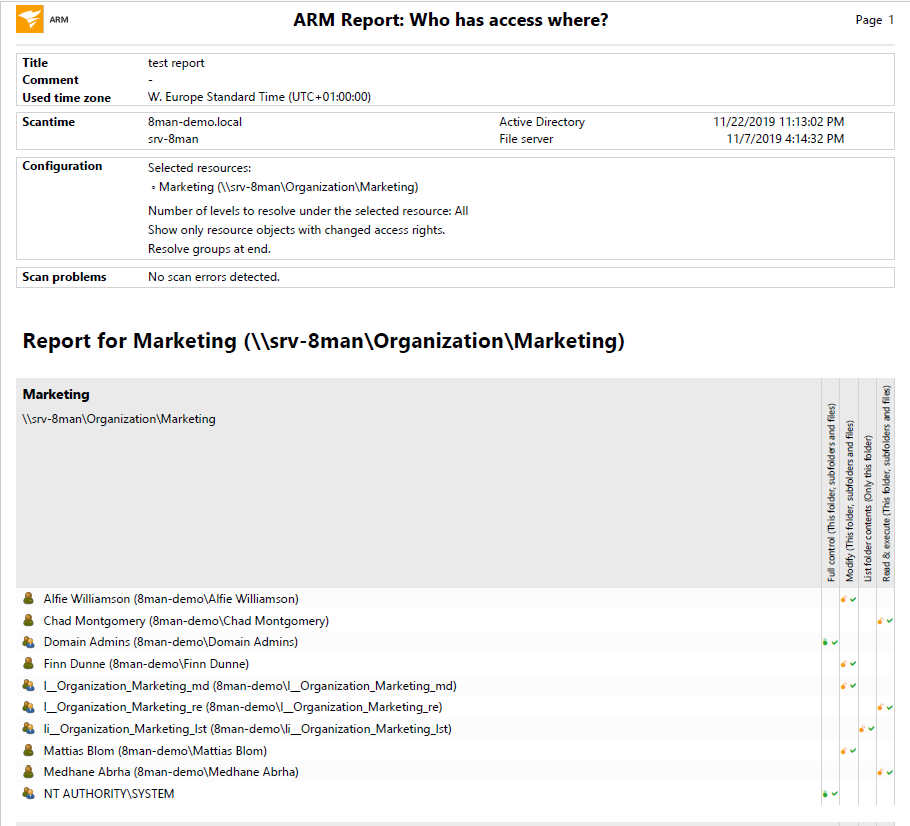Viewport: 910px width, 826px height.
Task: Click the group icon beside Domain Admins
Action: pos(28,641)
